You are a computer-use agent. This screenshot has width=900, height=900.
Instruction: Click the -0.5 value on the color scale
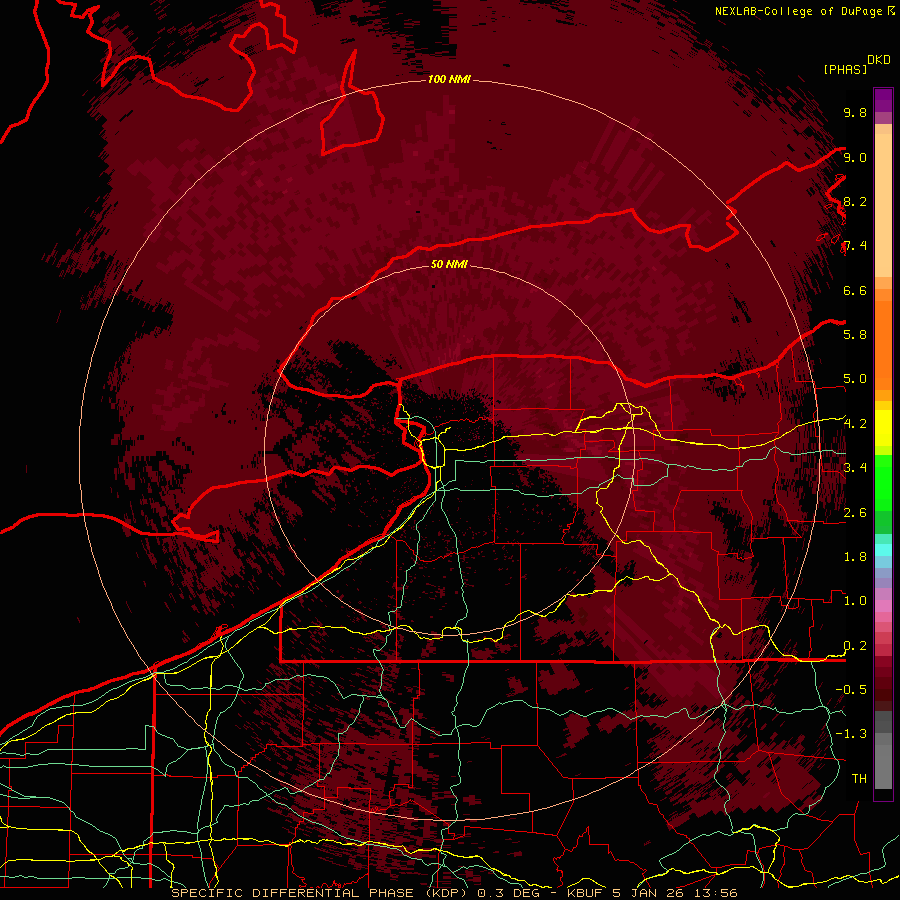click(851, 690)
